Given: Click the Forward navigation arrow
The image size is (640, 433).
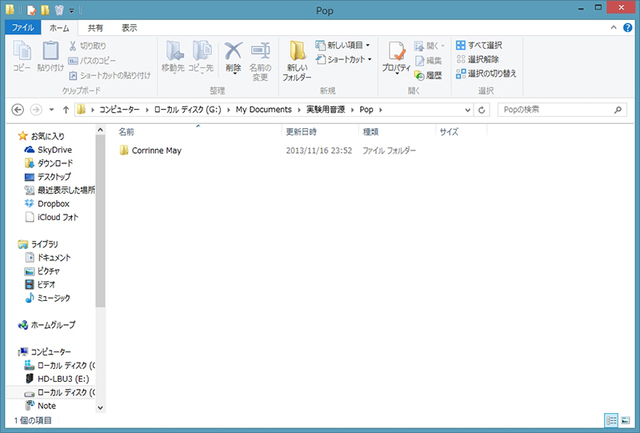Looking at the screenshot, I should click(36, 110).
